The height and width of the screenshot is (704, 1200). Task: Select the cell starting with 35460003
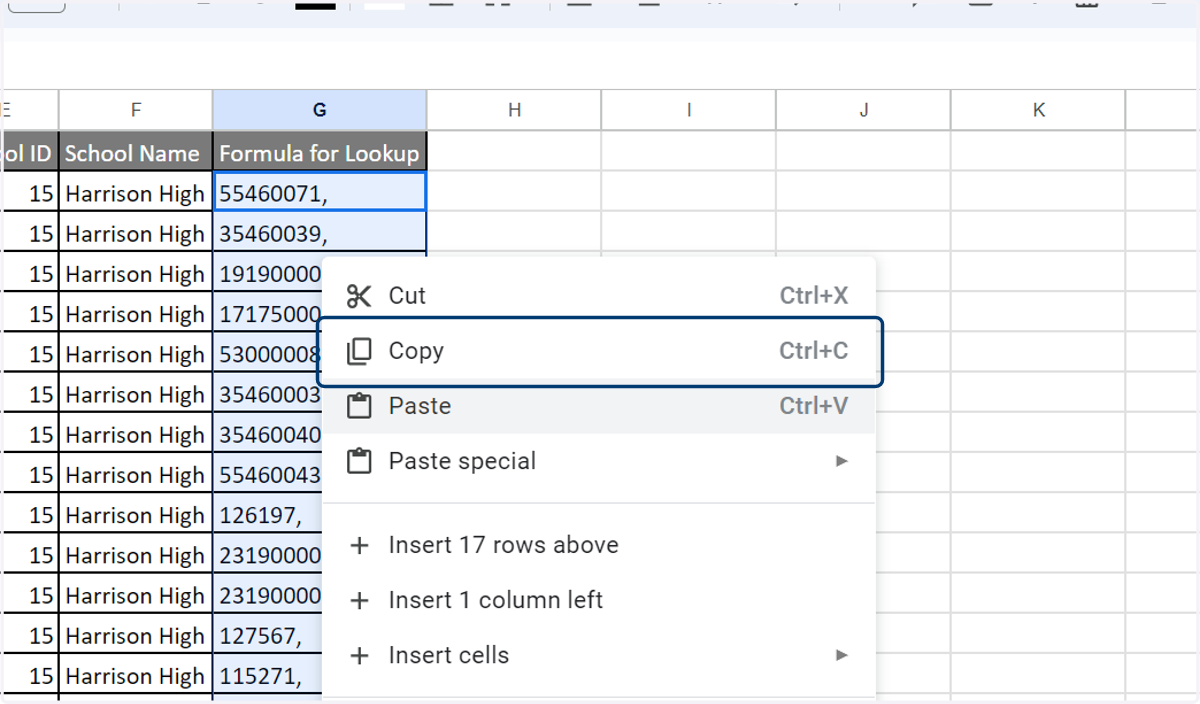(268, 395)
